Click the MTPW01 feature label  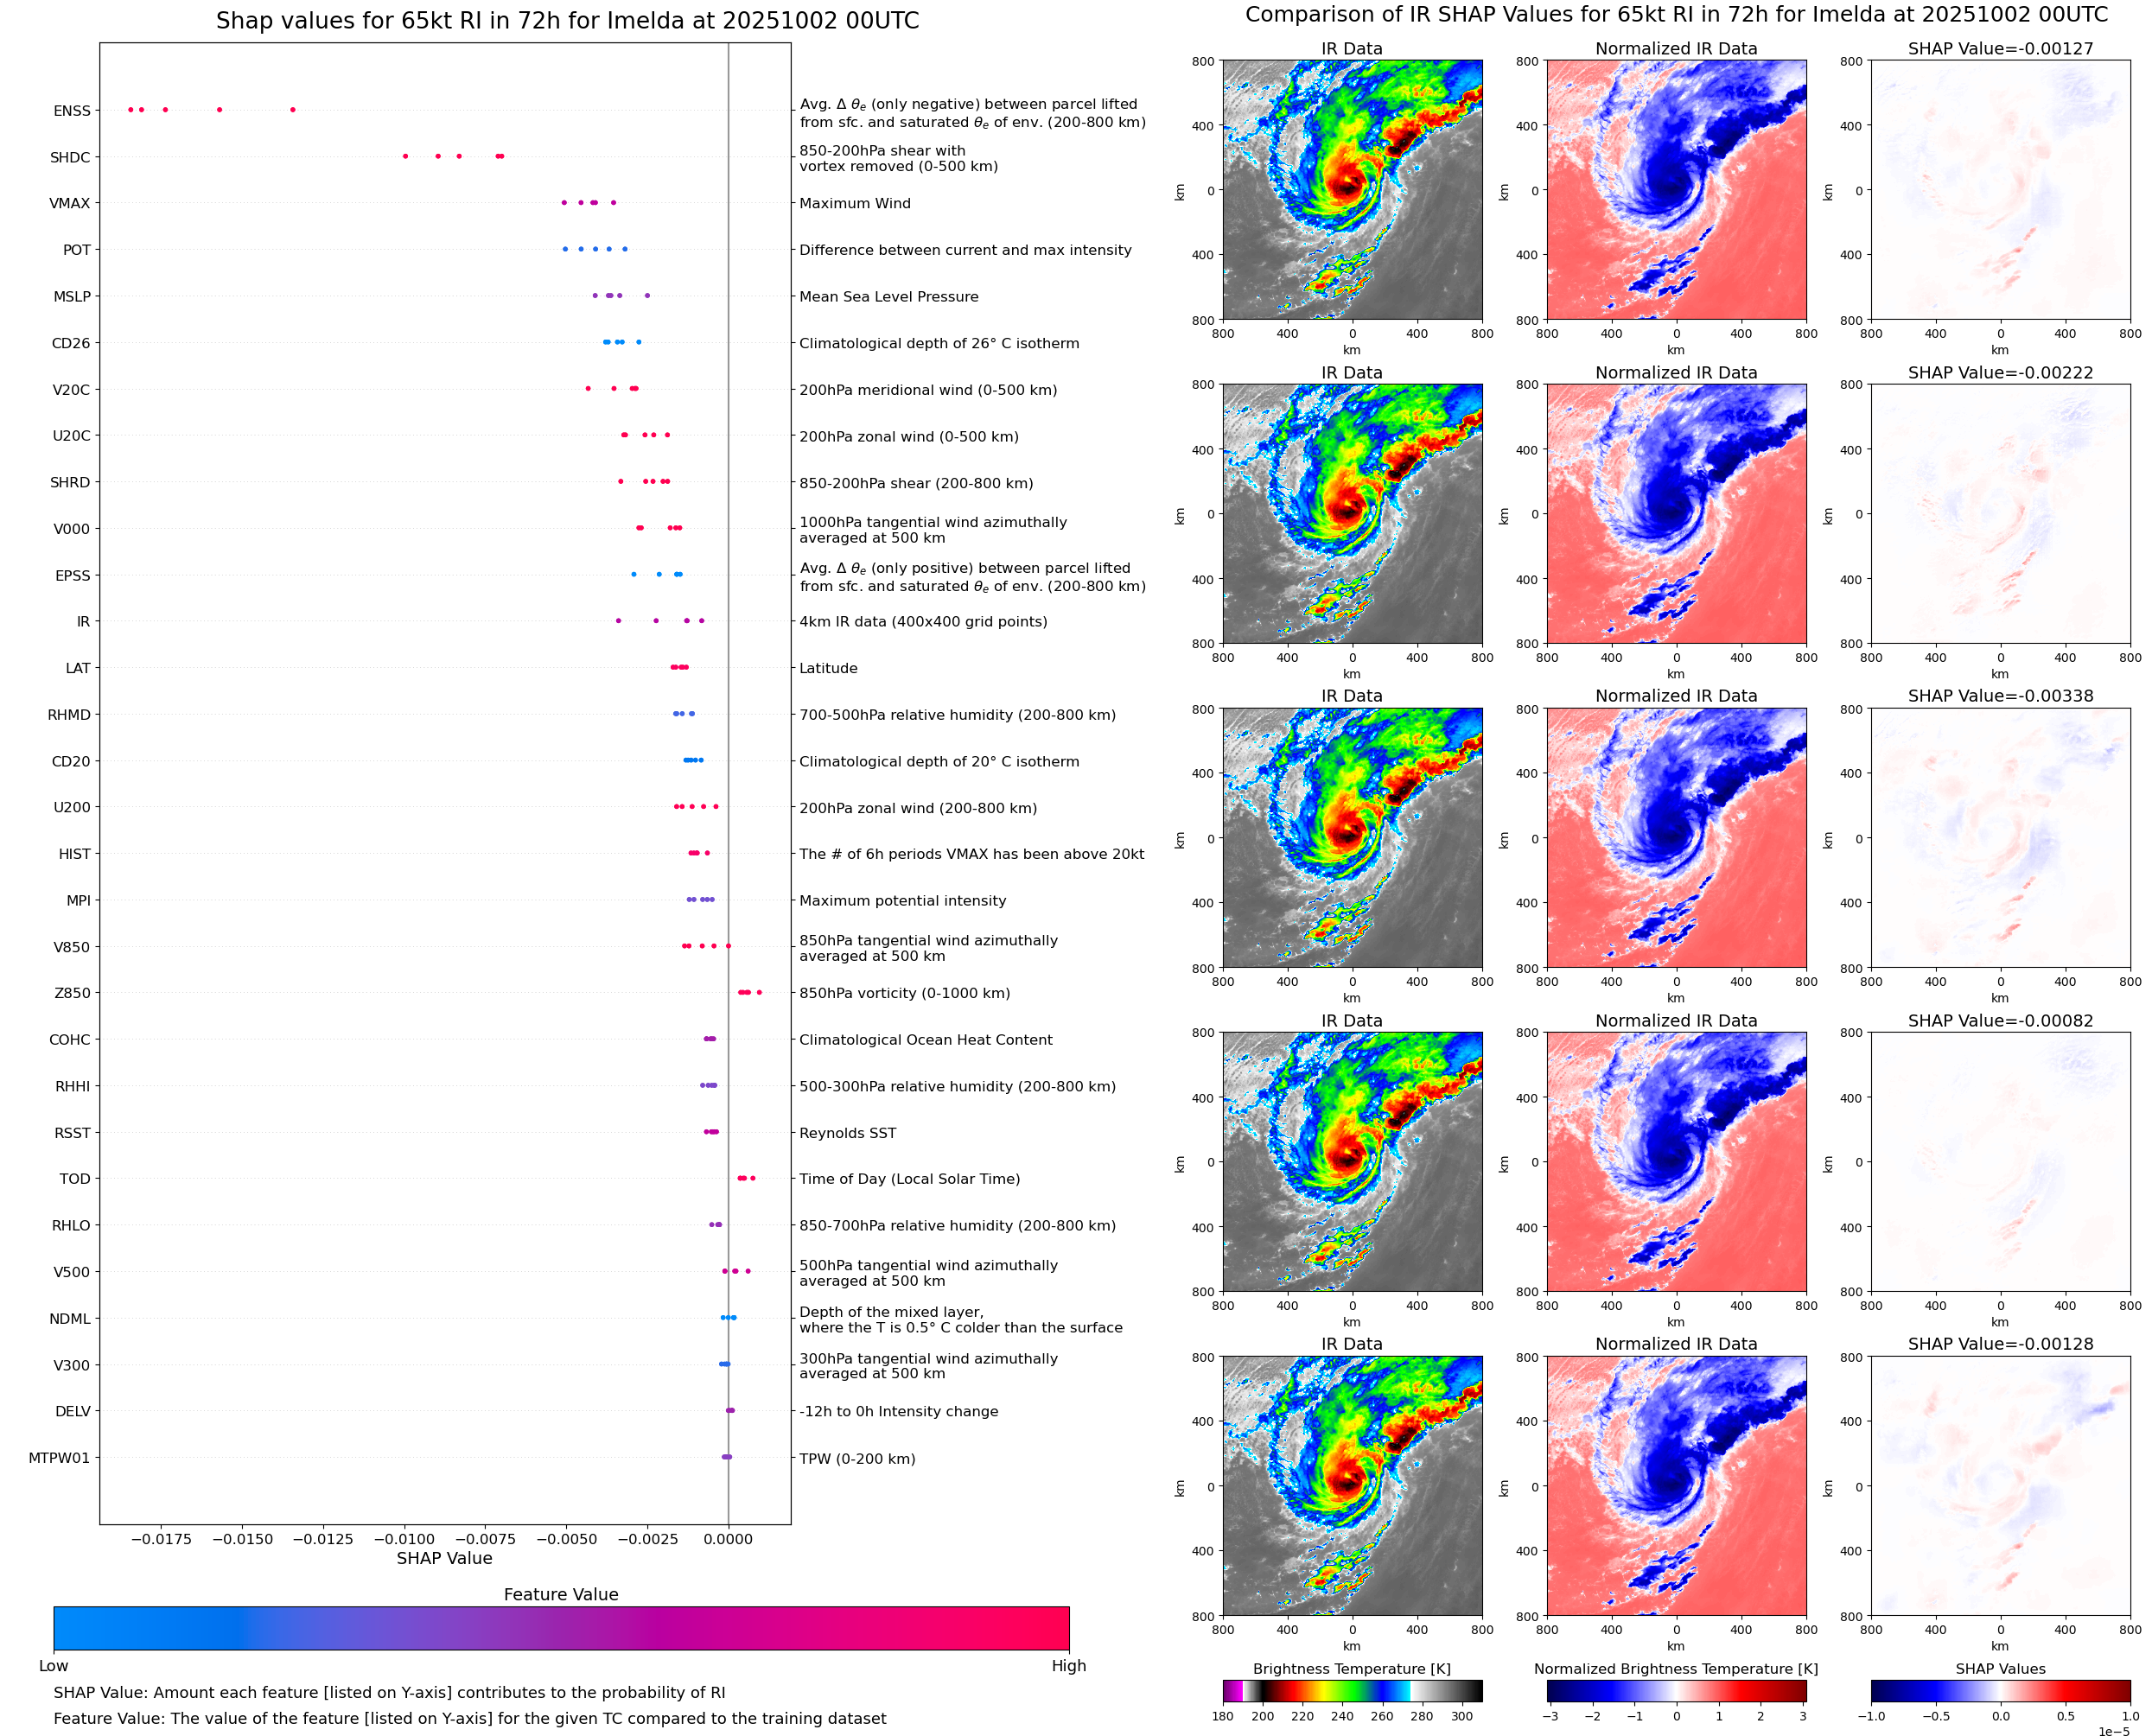pyautogui.click(x=59, y=1458)
